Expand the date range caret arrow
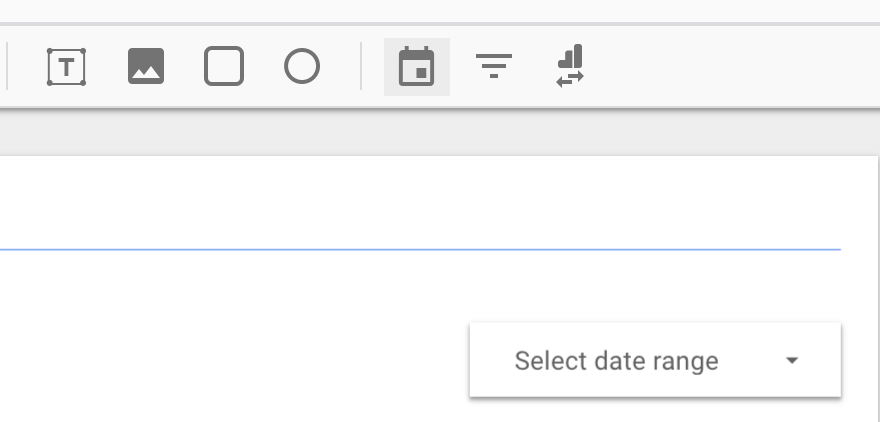Image resolution: width=880 pixels, height=422 pixels. (x=792, y=360)
